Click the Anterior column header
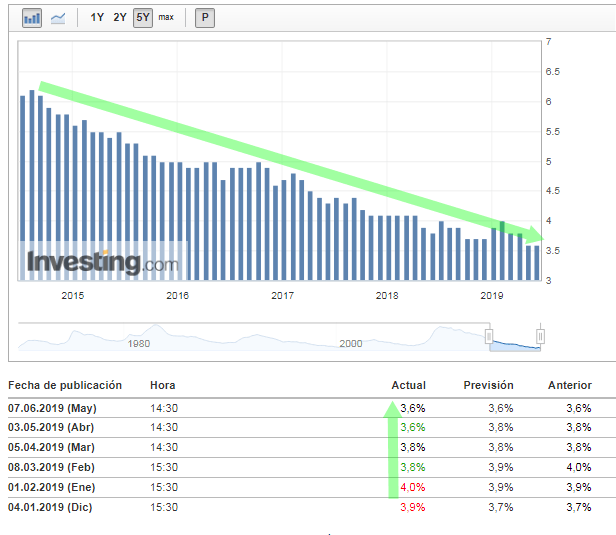616x535 pixels. [x=569, y=385]
